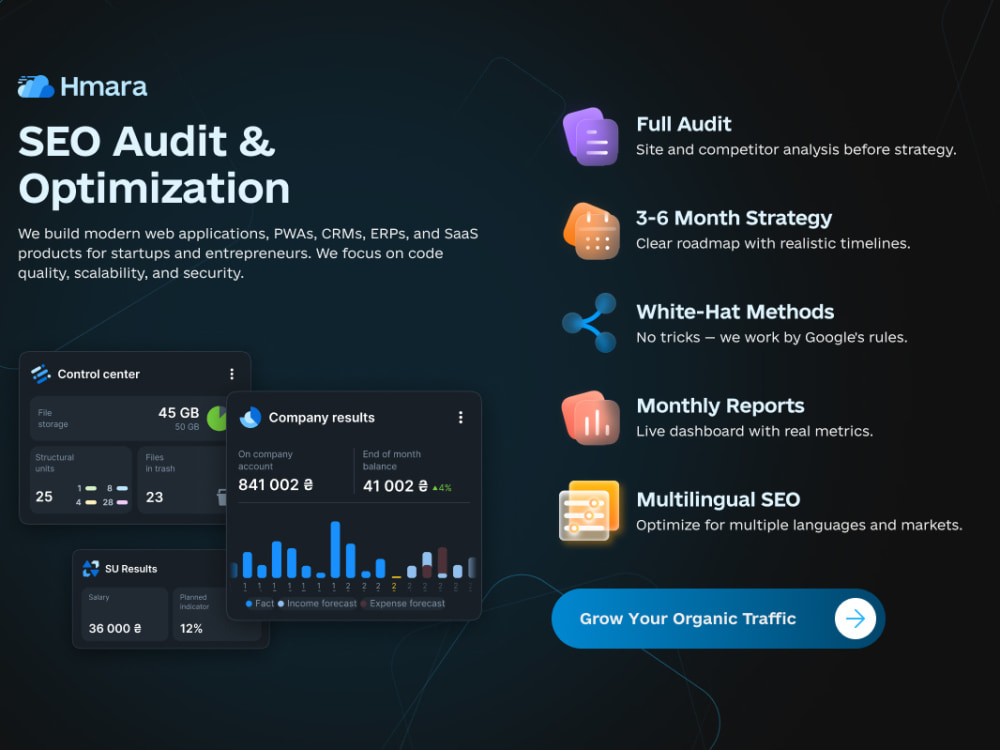Viewport: 1000px width, 750px height.
Task: Click the tallest blue bar in the chart
Action: (335, 550)
